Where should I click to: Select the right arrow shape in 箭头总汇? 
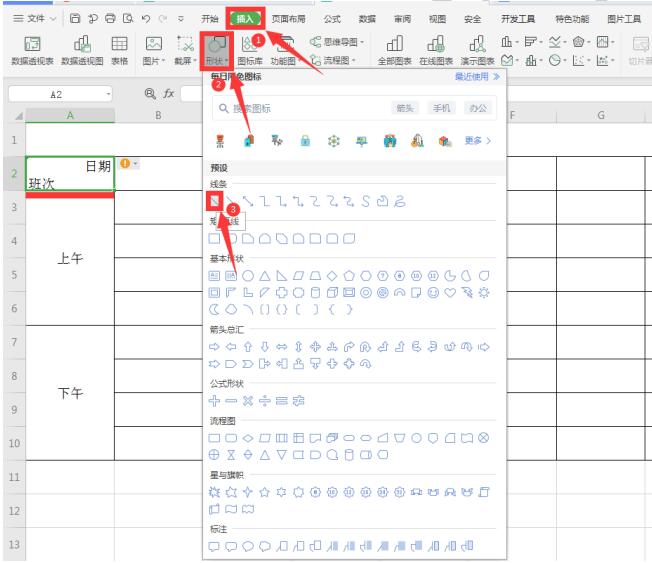tap(214, 347)
